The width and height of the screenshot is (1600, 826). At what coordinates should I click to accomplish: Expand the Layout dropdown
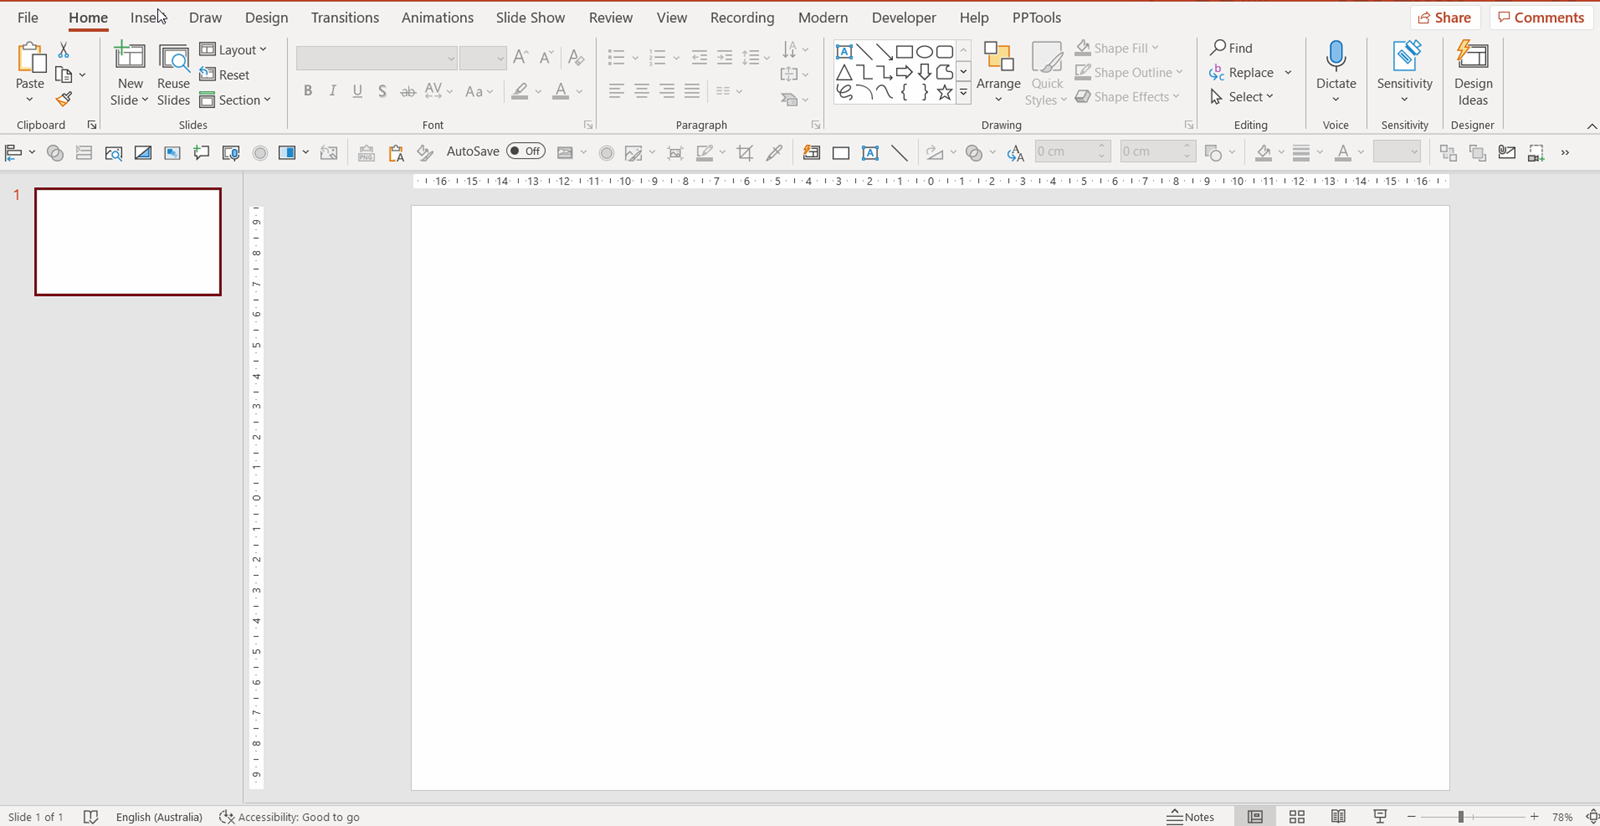pyautogui.click(x=234, y=50)
